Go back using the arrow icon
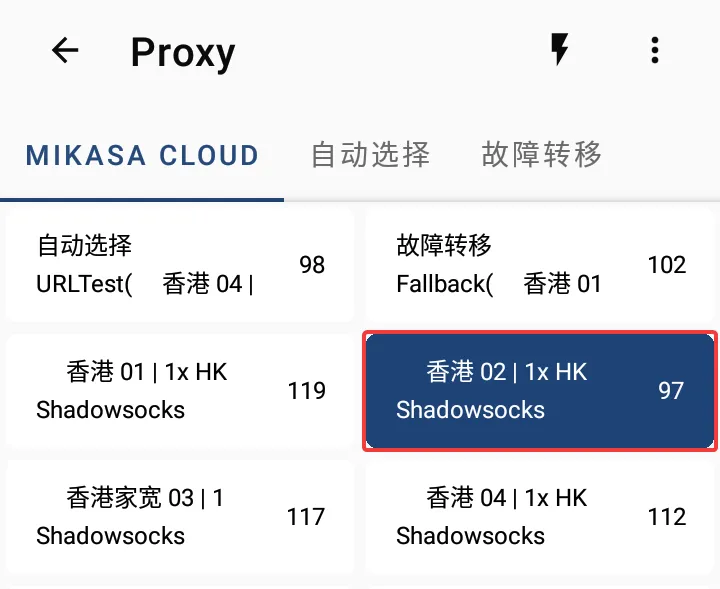The width and height of the screenshot is (720, 589). (65, 50)
